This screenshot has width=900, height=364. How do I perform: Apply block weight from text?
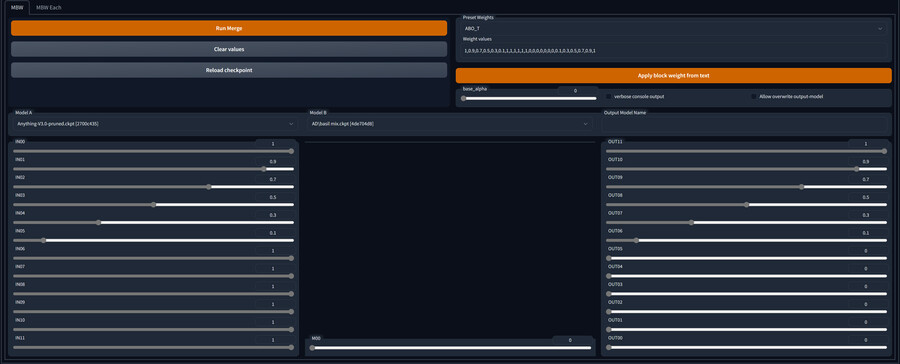tap(673, 75)
